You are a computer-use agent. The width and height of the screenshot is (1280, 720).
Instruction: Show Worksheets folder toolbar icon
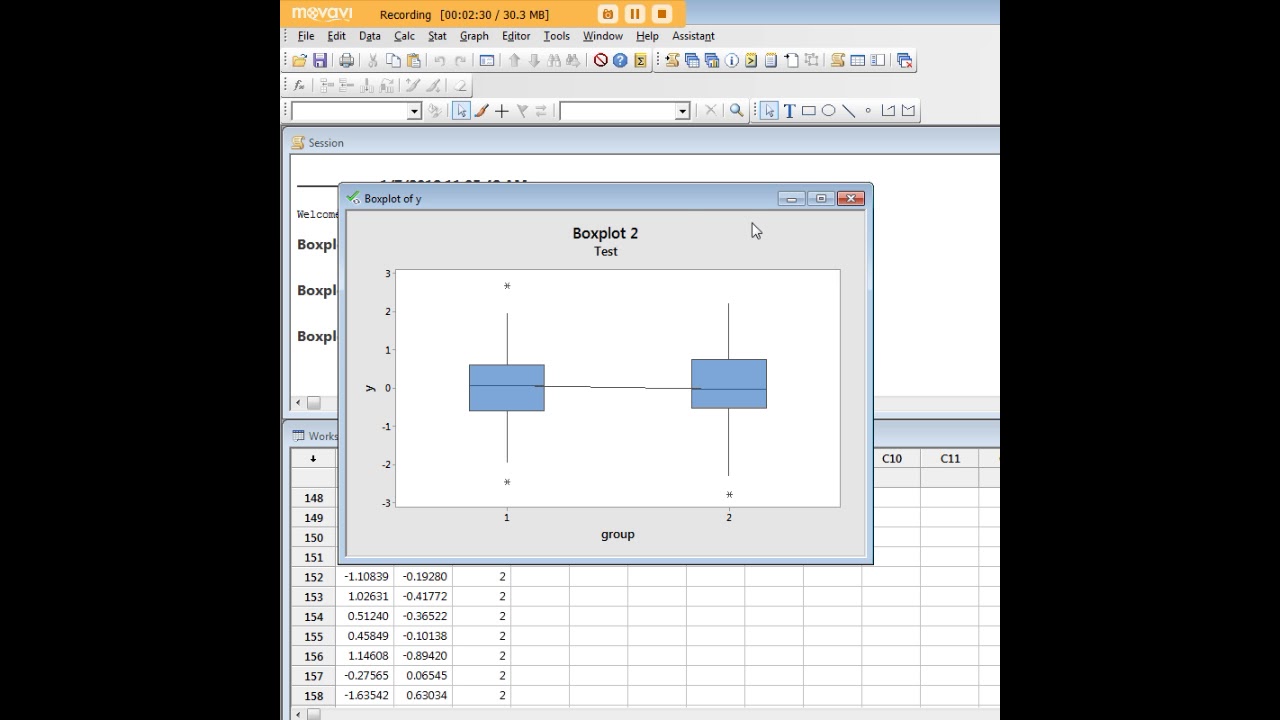click(692, 60)
